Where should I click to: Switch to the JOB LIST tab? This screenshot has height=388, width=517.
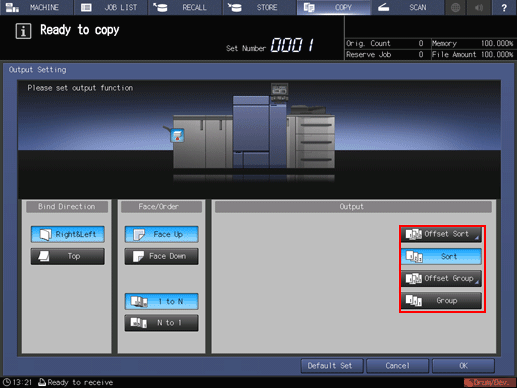point(111,7)
